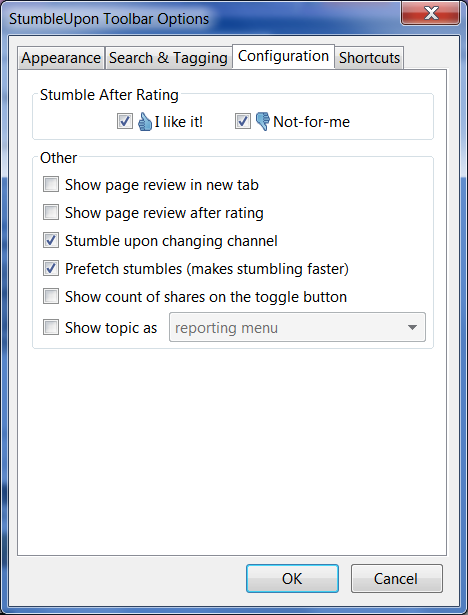Disable Prefetch stumbles option

point(51,268)
